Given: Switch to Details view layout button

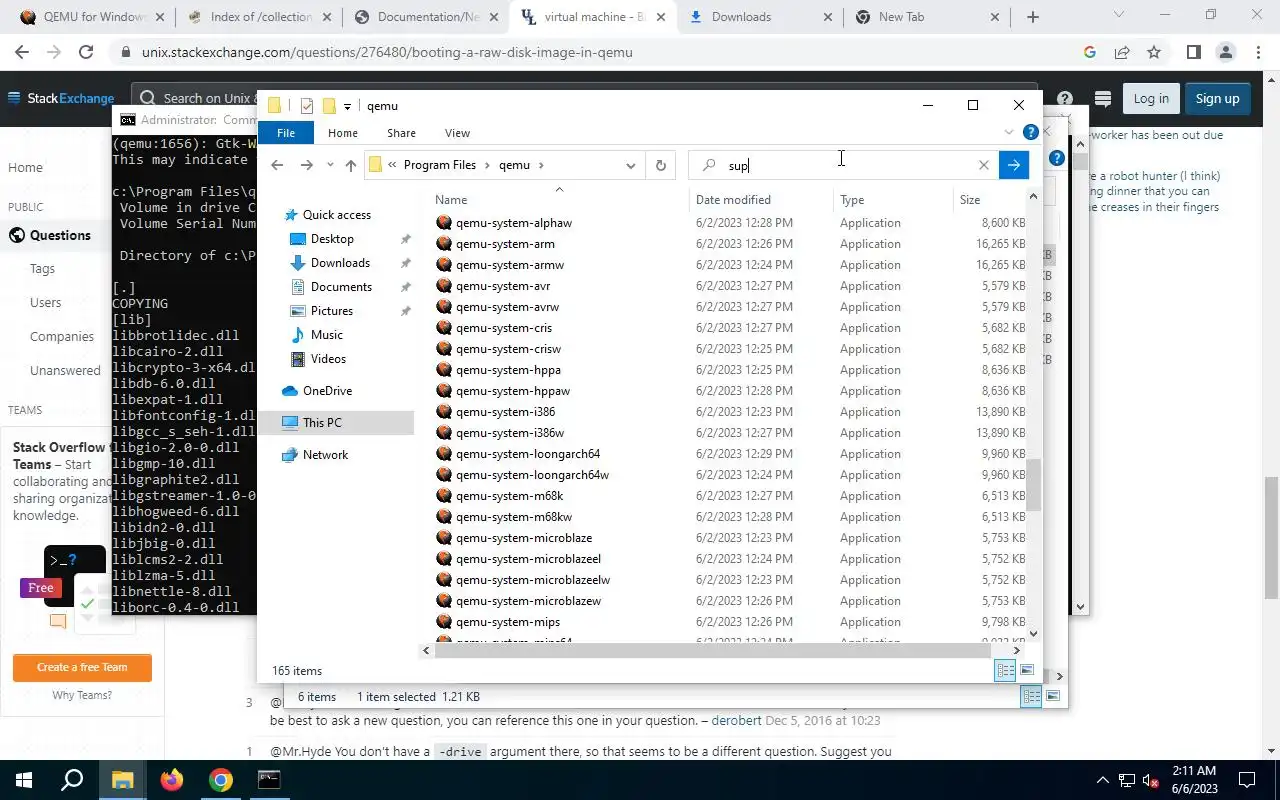Looking at the screenshot, I should coord(1006,671).
